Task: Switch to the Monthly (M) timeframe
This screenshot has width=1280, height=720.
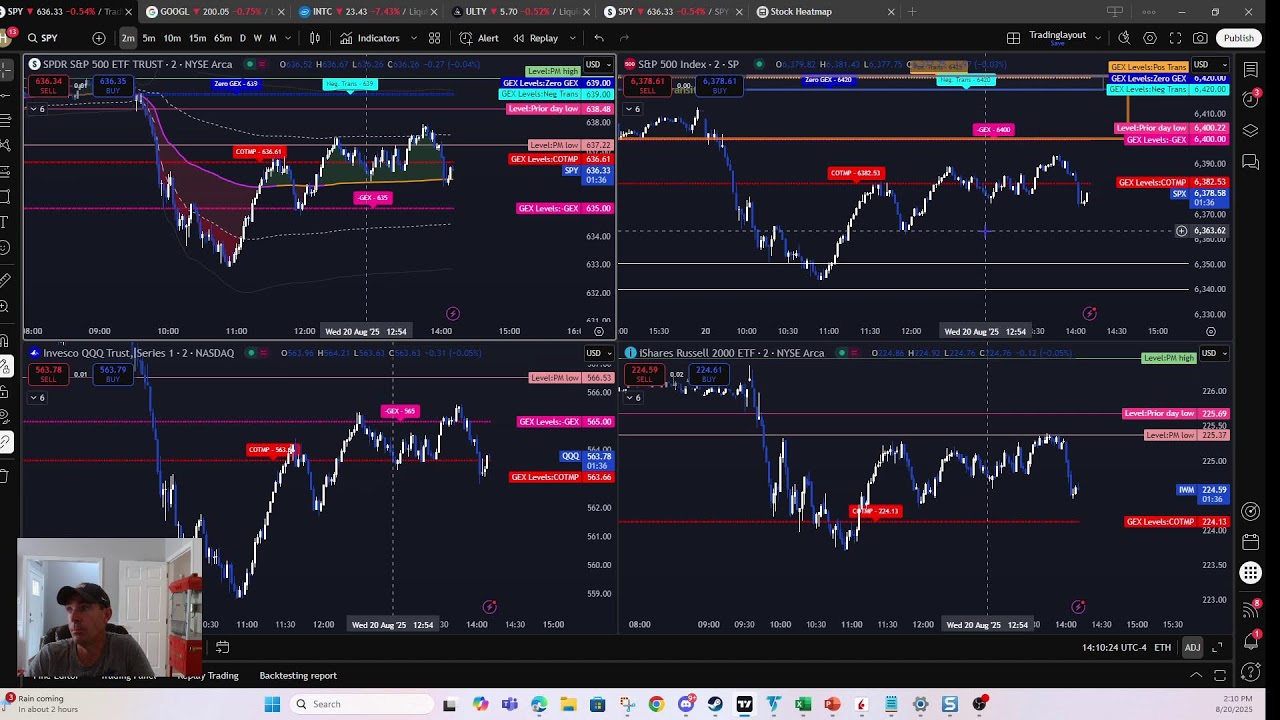Action: (272, 38)
